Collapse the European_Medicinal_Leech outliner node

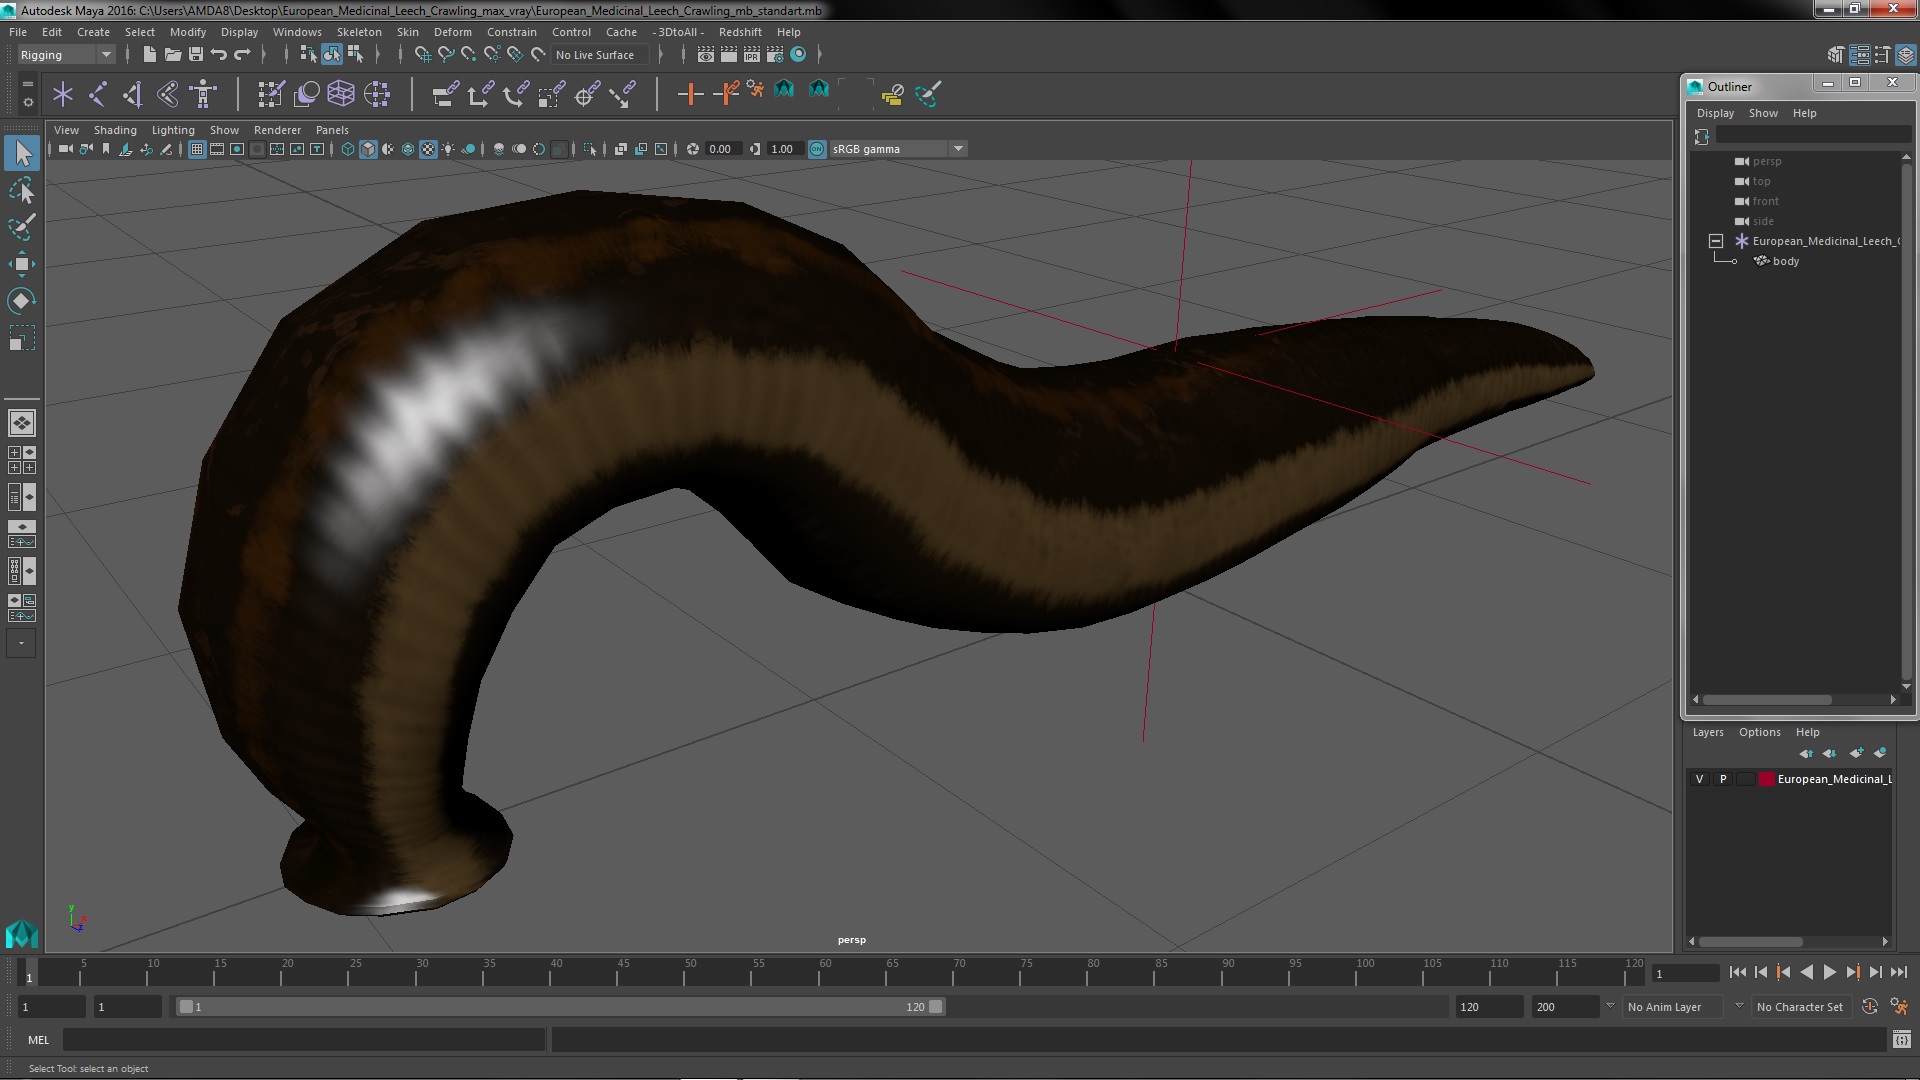point(1716,241)
